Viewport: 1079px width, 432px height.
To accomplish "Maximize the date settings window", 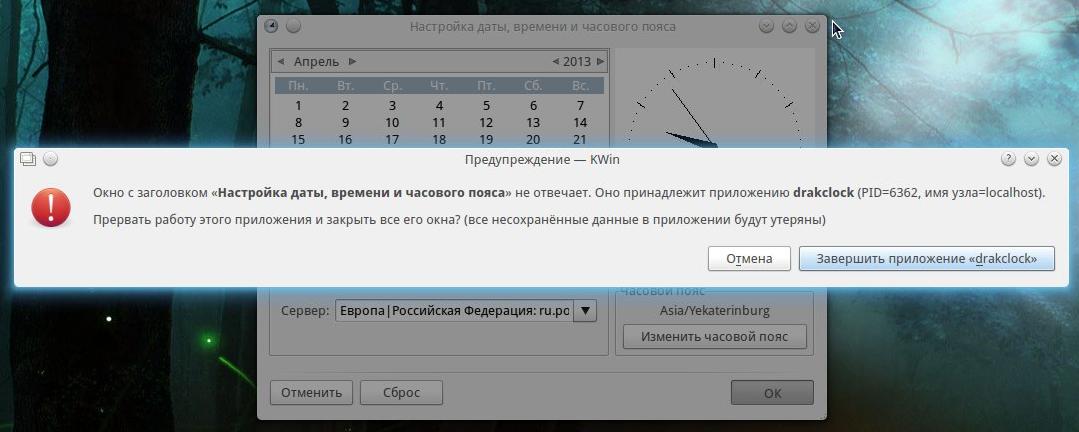I will click(789, 26).
